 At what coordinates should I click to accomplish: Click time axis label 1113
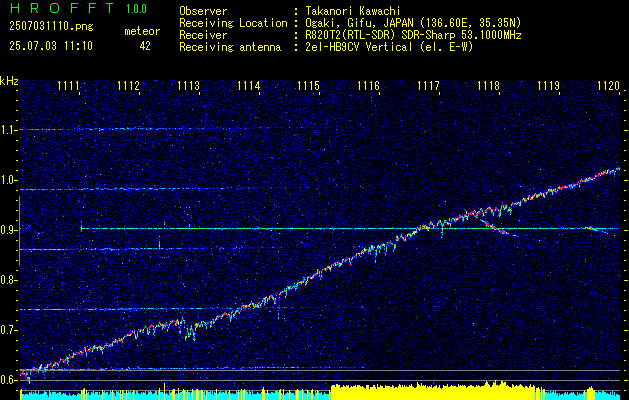pos(189,85)
